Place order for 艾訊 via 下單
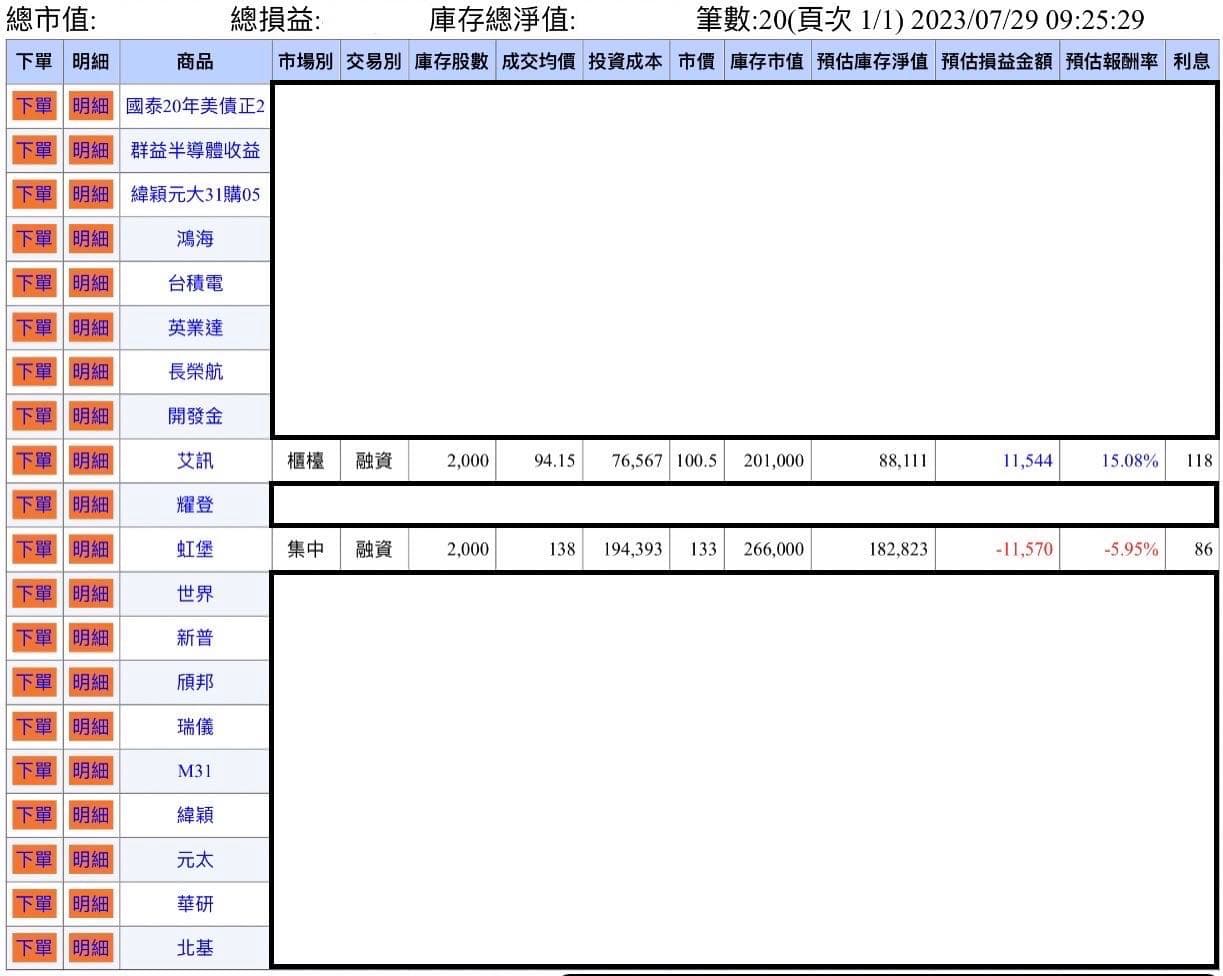 pyautogui.click(x=33, y=460)
